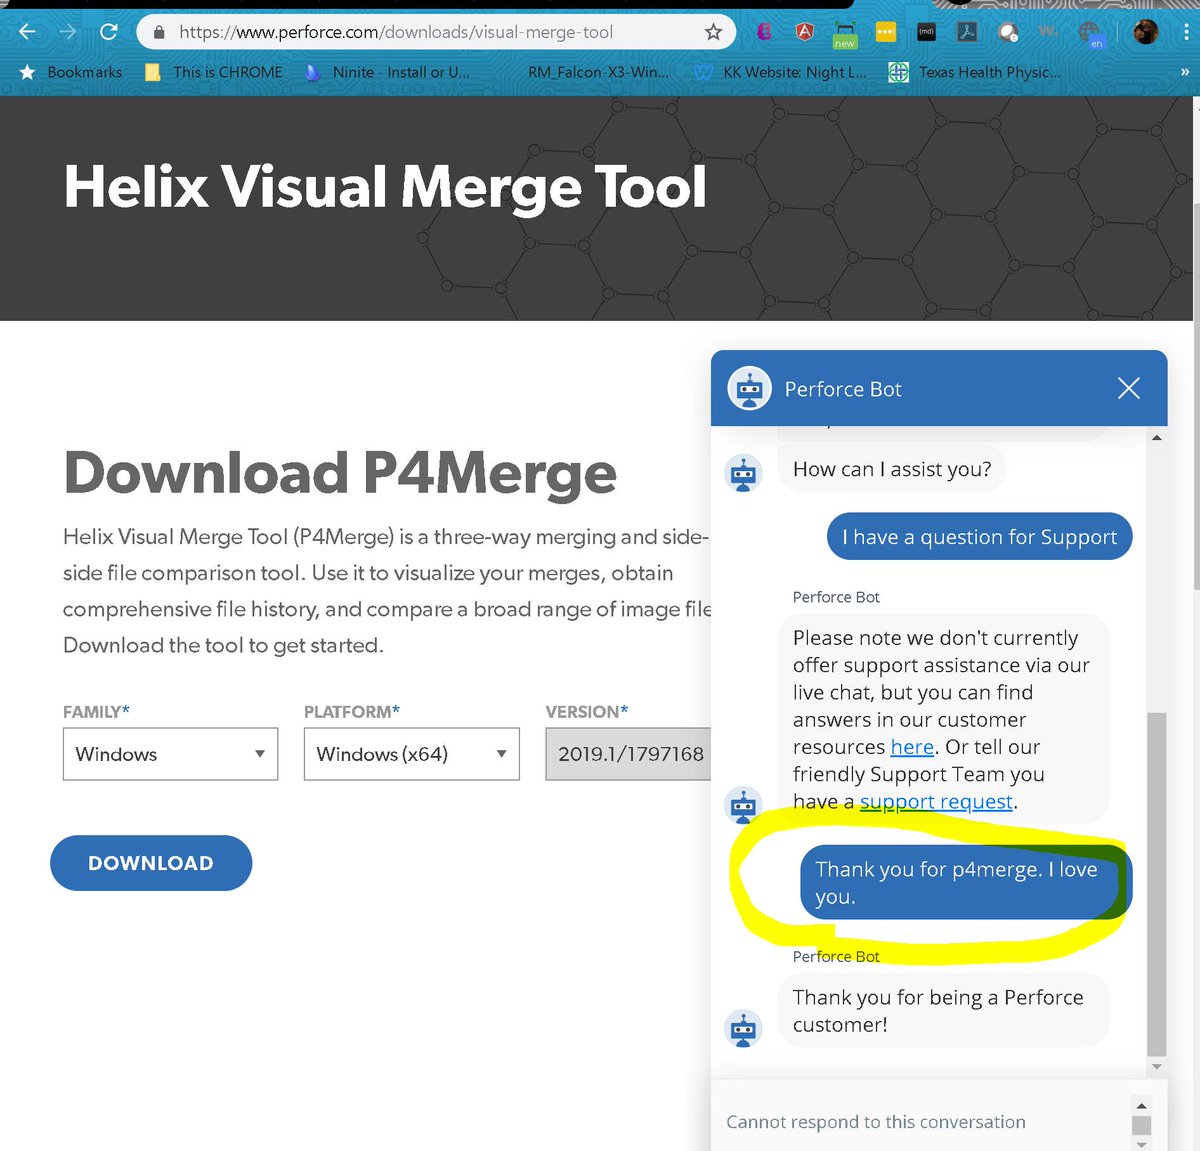Click the 'How can I assist you?' message
The width and height of the screenshot is (1200, 1151).
[x=892, y=469]
